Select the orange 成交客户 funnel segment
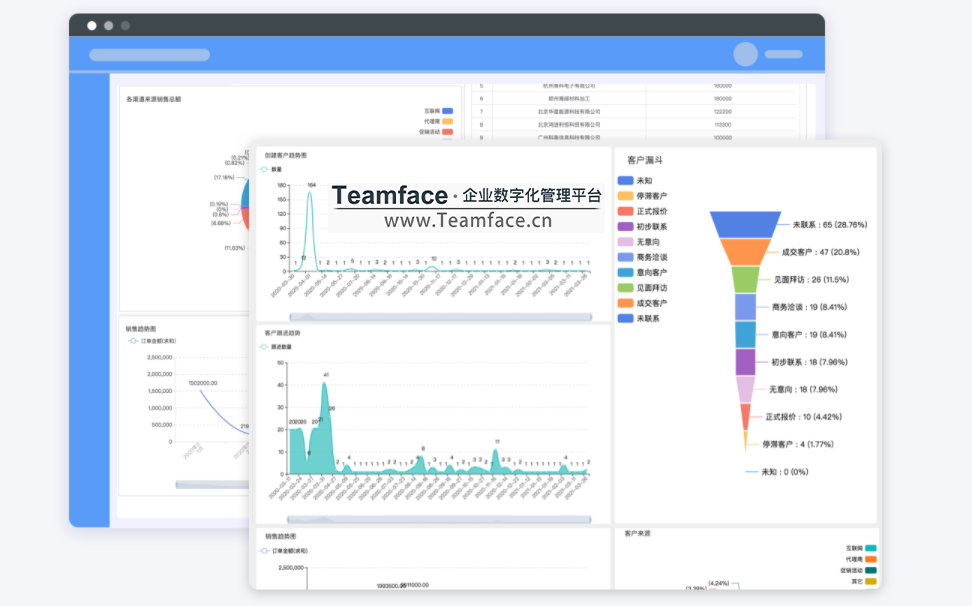Image resolution: width=972 pixels, height=606 pixels. coord(745,252)
